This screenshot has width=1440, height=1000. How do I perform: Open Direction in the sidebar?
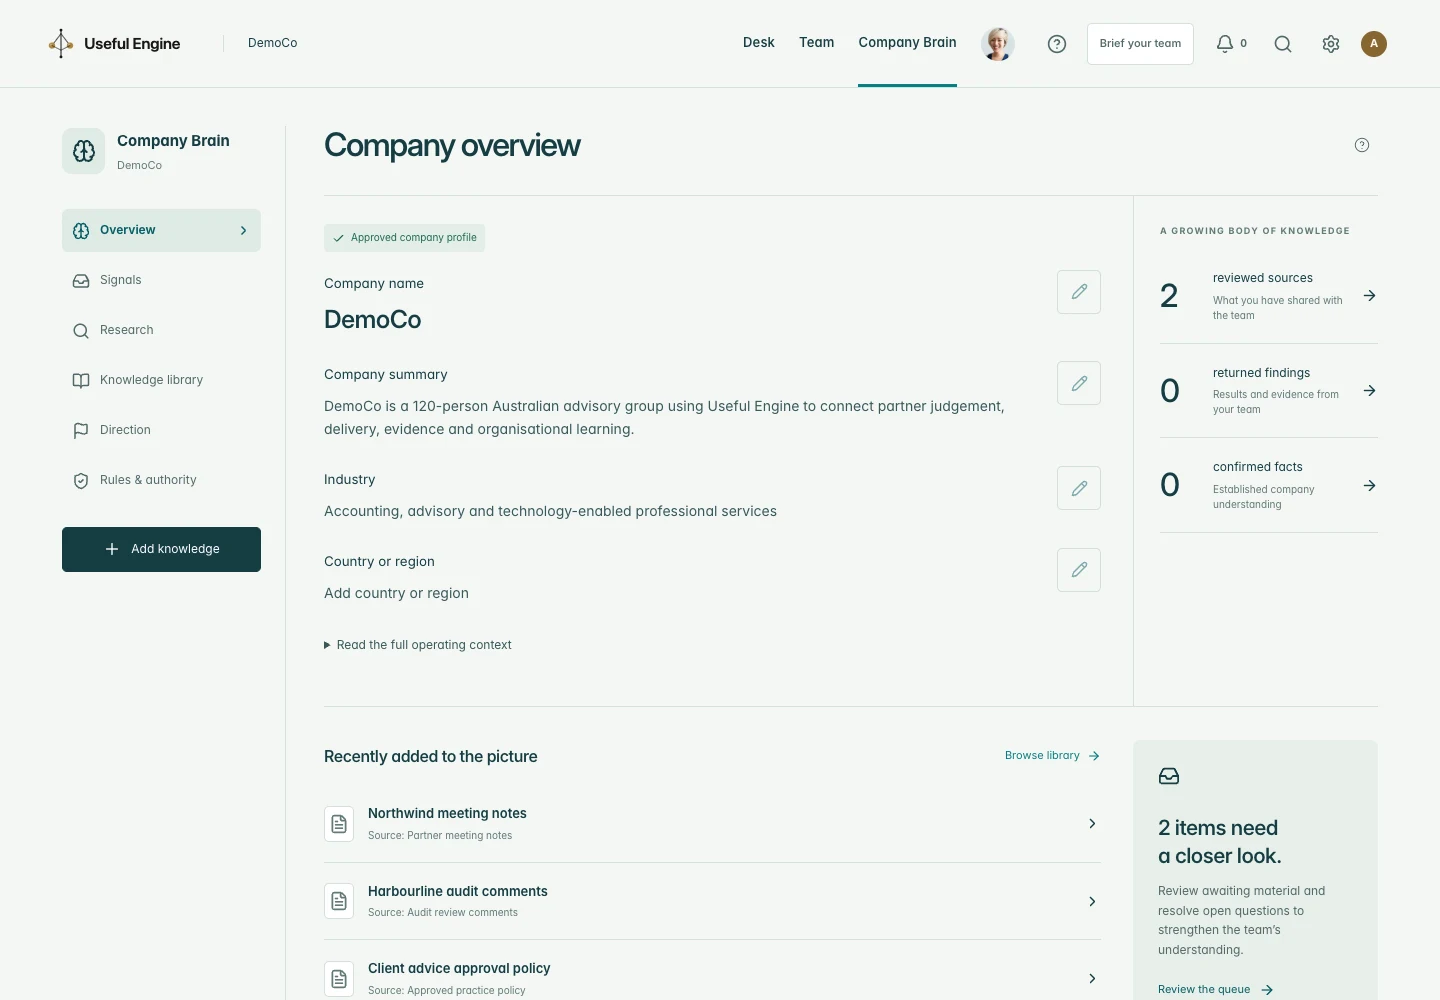click(x=161, y=430)
